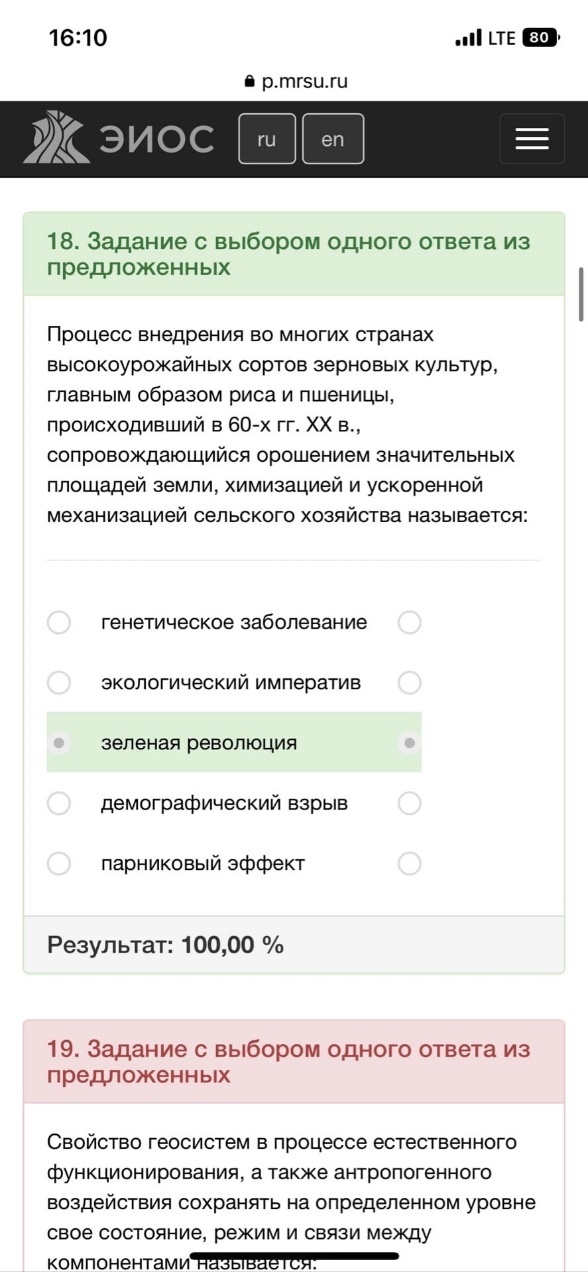588x1272 pixels.
Task: Select right radio next to генетическое заболевание
Action: tap(409, 623)
